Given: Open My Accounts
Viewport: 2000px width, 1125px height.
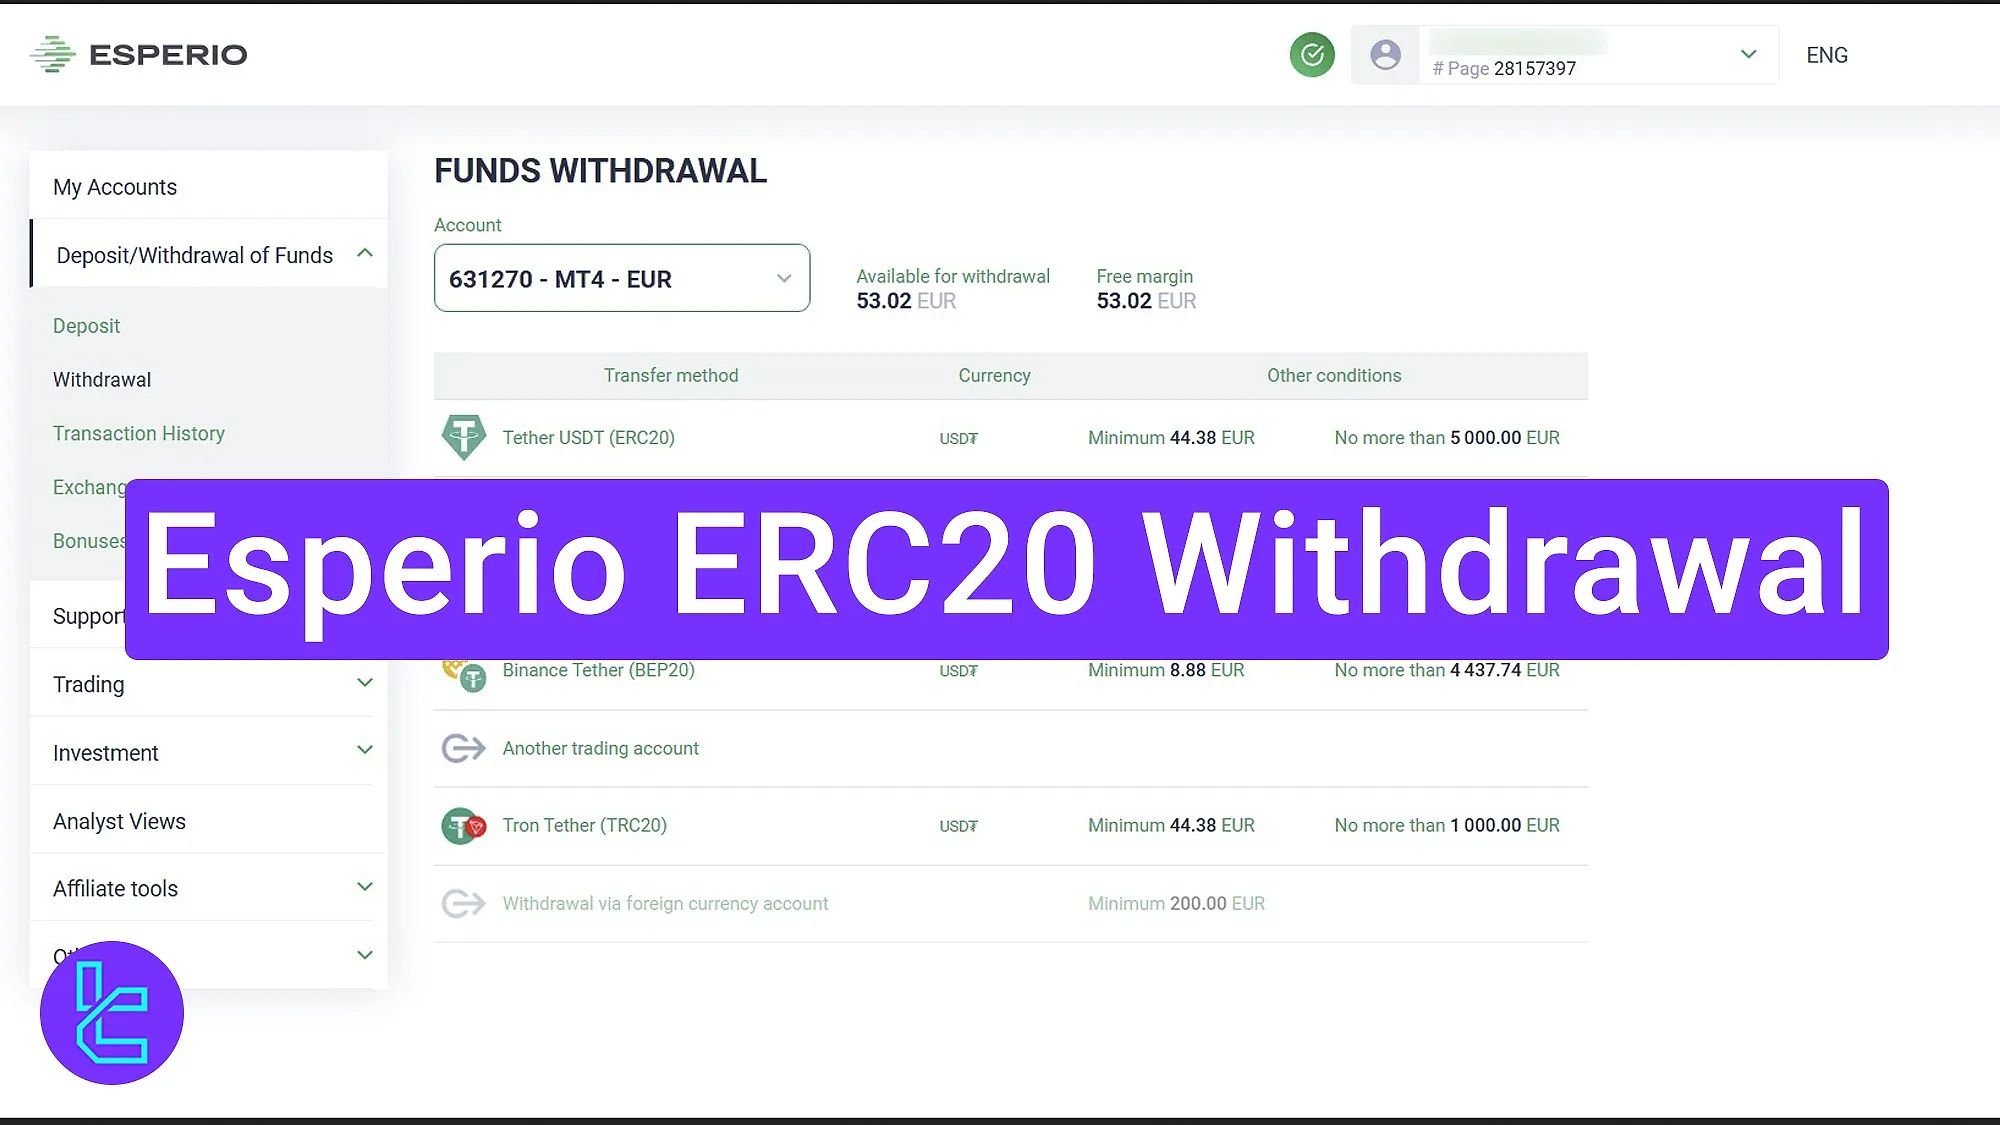Looking at the screenshot, I should (115, 186).
